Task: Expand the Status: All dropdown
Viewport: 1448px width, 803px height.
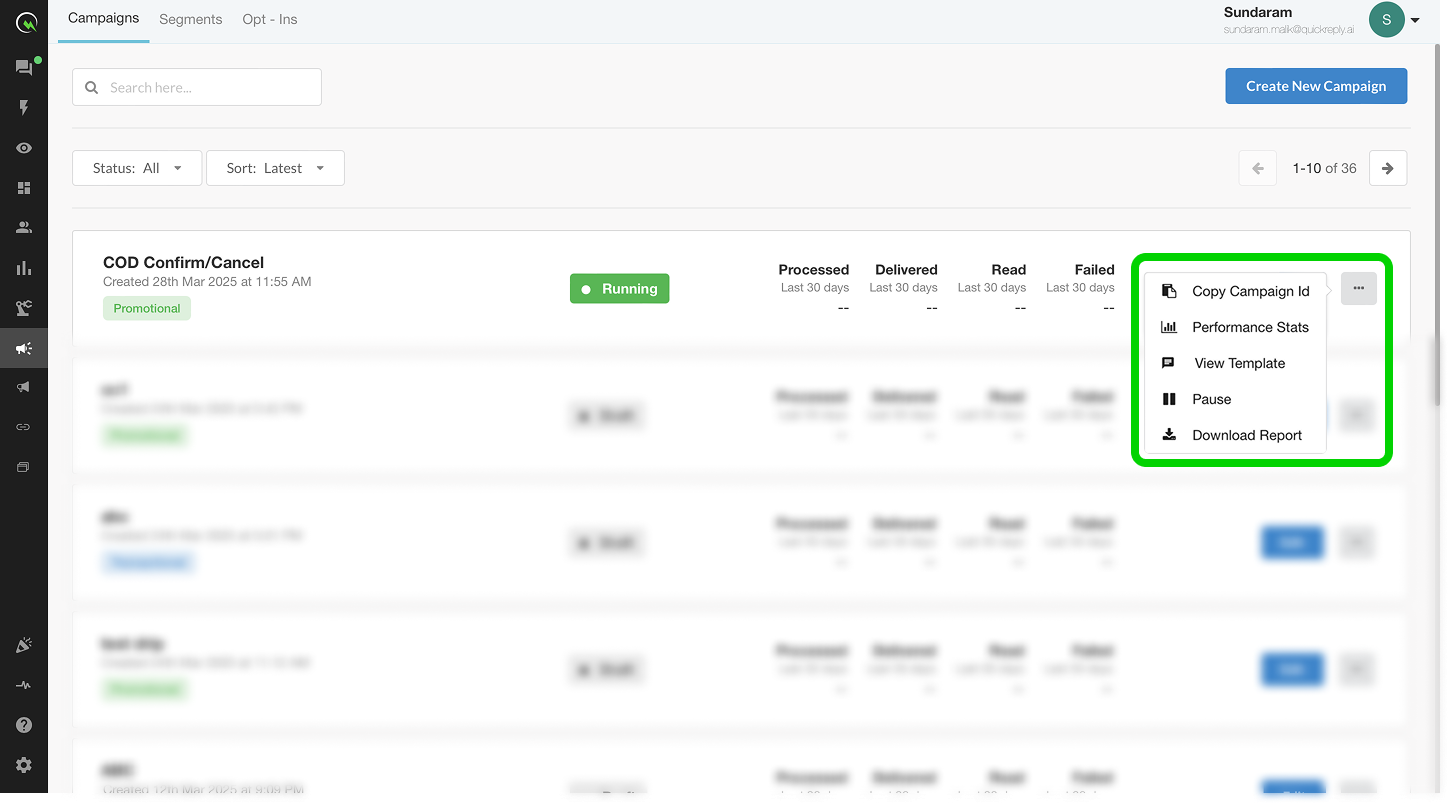Action: (137, 168)
